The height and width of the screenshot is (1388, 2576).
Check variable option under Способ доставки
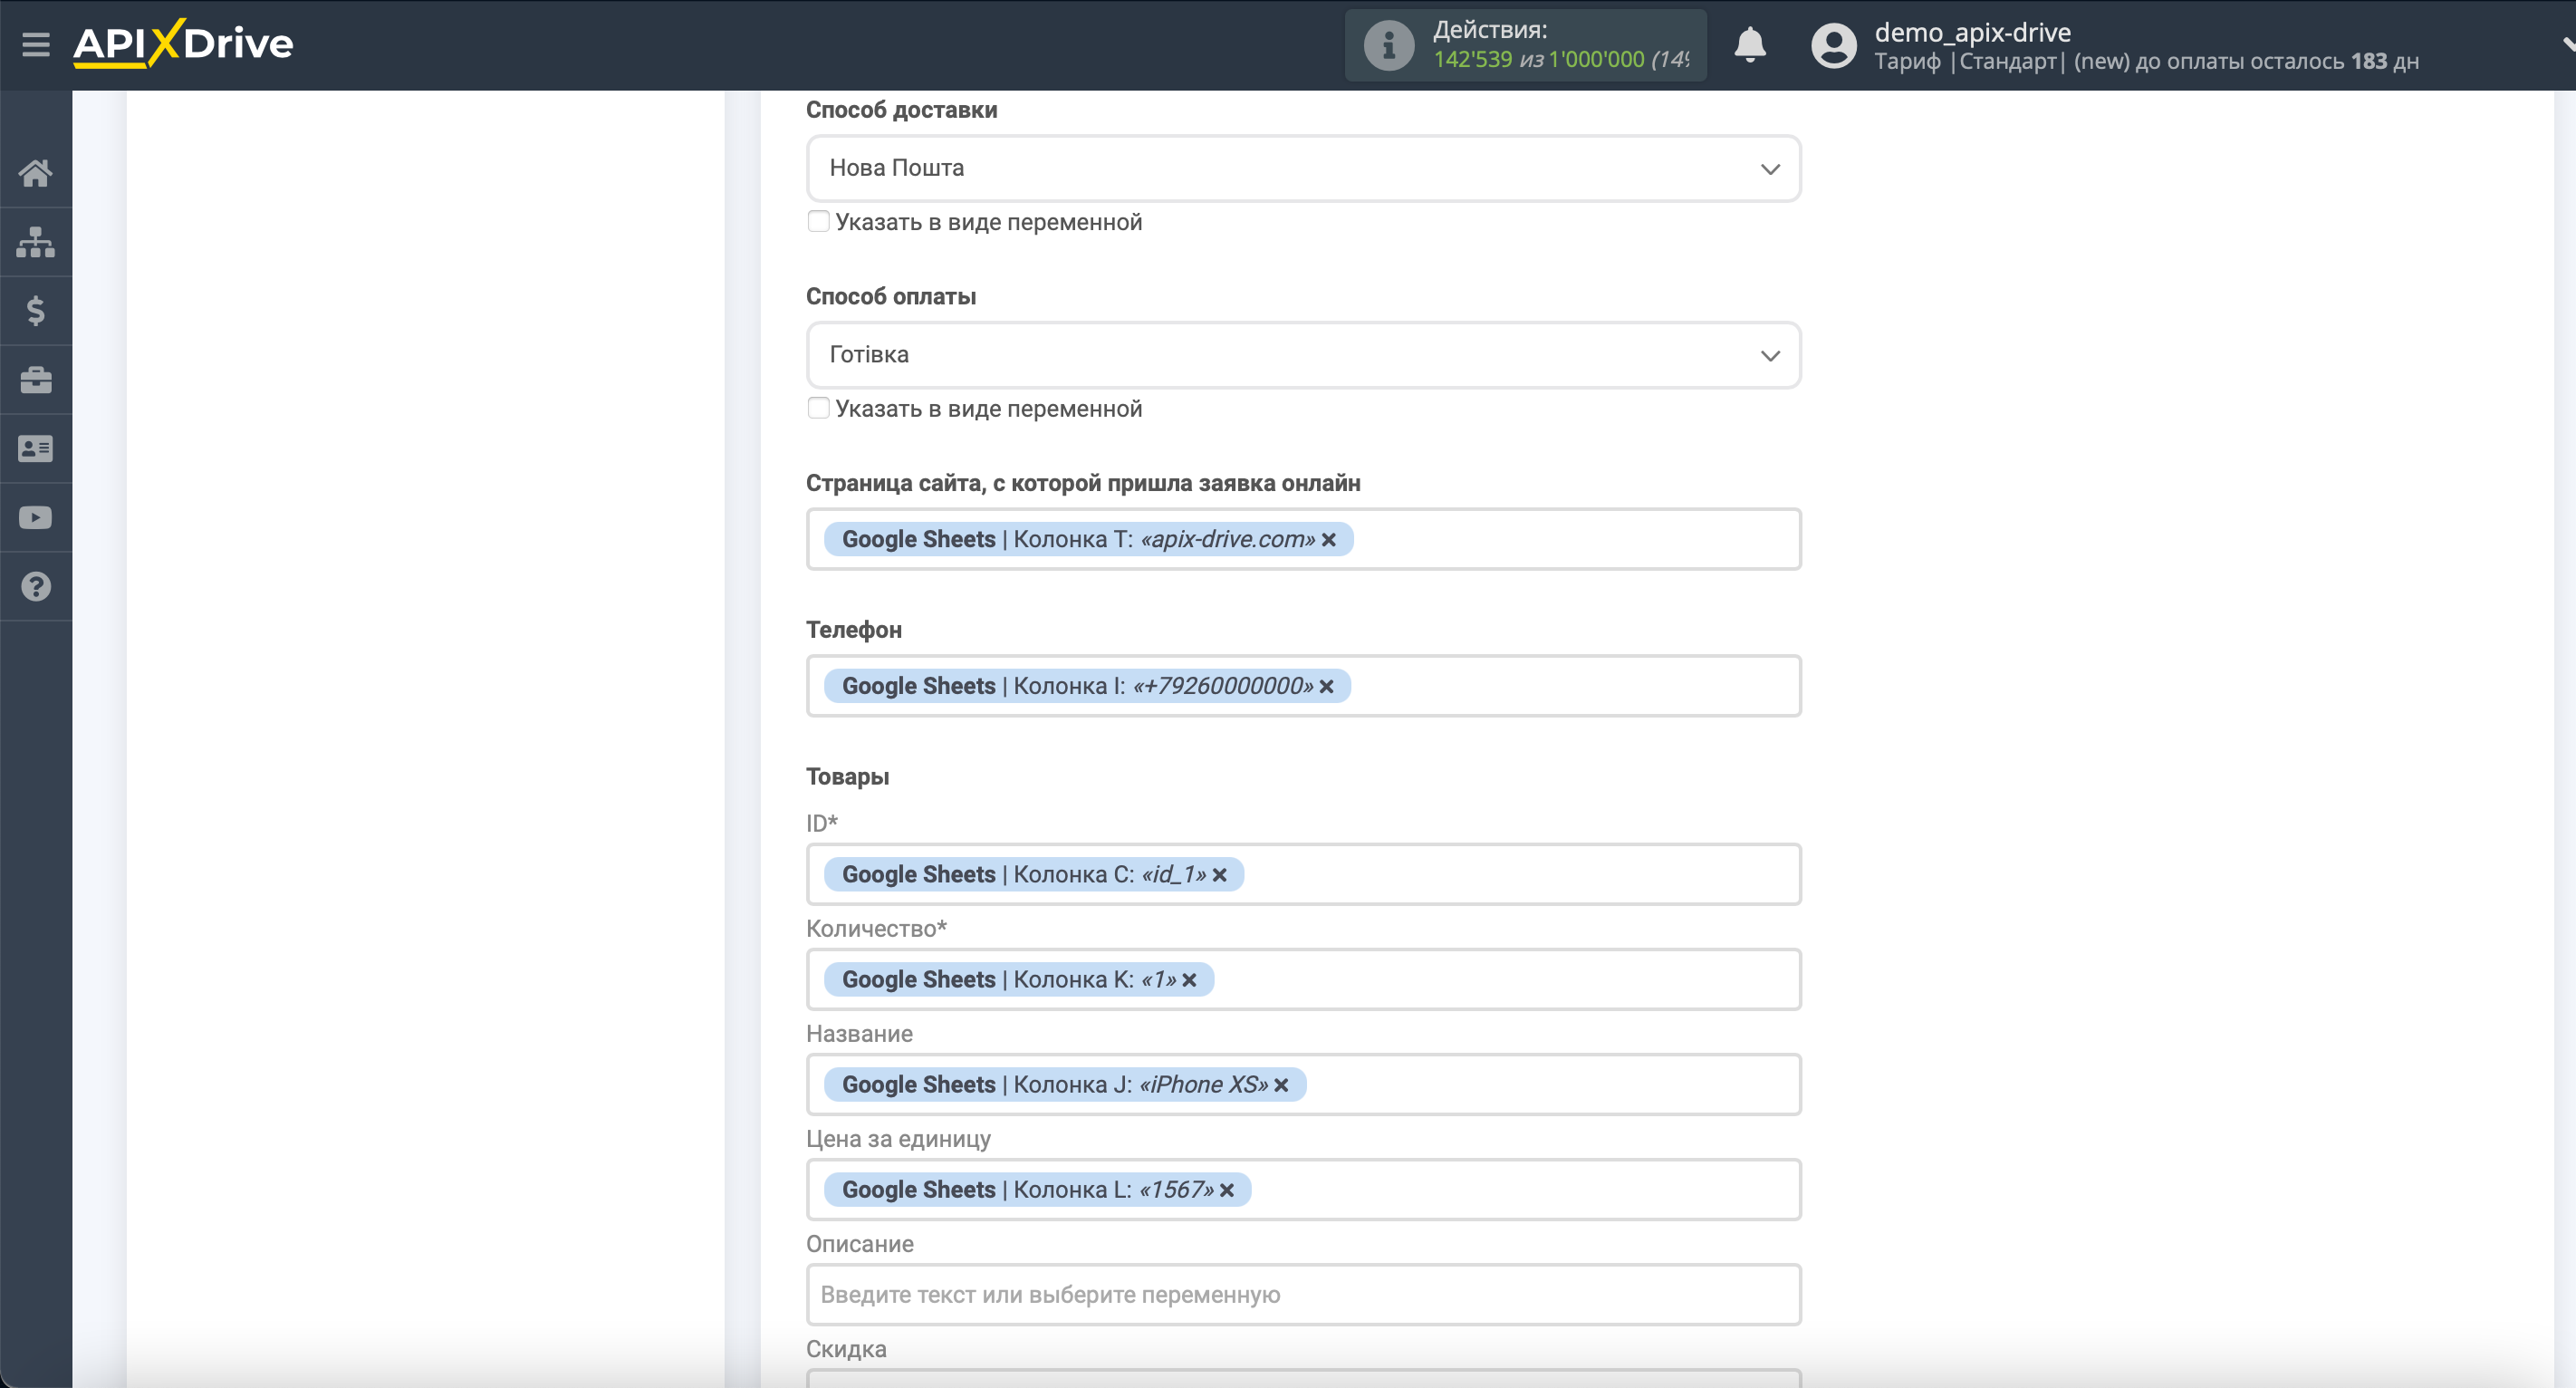pos(819,222)
